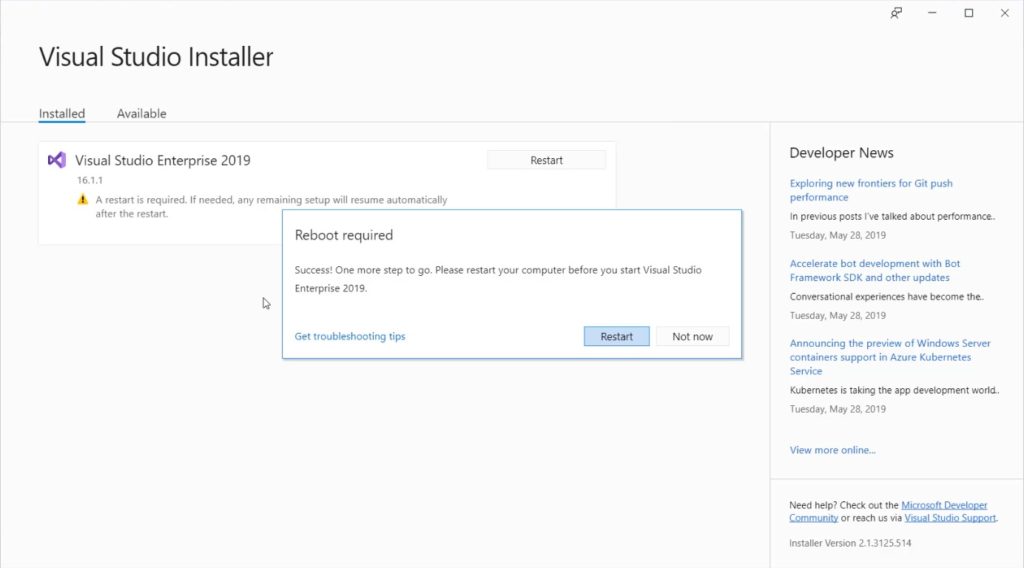The height and width of the screenshot is (568, 1024).
Task: Click the Installer Version 2.1.3125.514 text
Action: pyautogui.click(x=850, y=543)
